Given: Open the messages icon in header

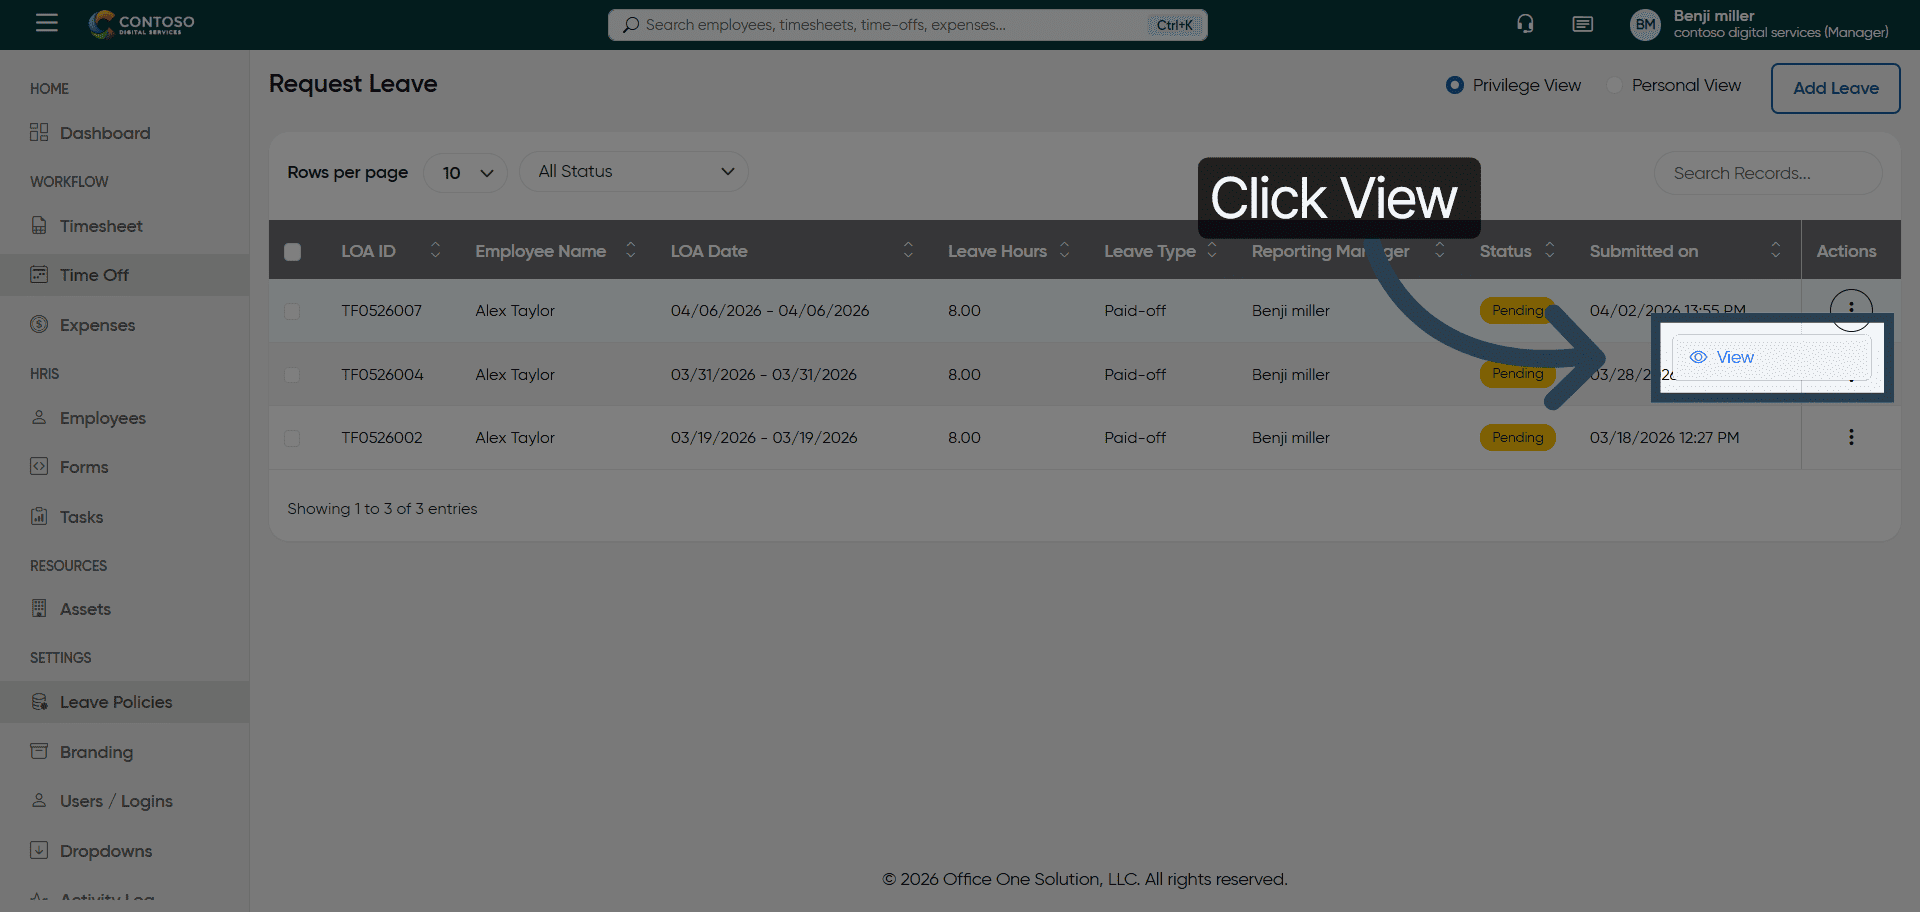Looking at the screenshot, I should pos(1582,24).
